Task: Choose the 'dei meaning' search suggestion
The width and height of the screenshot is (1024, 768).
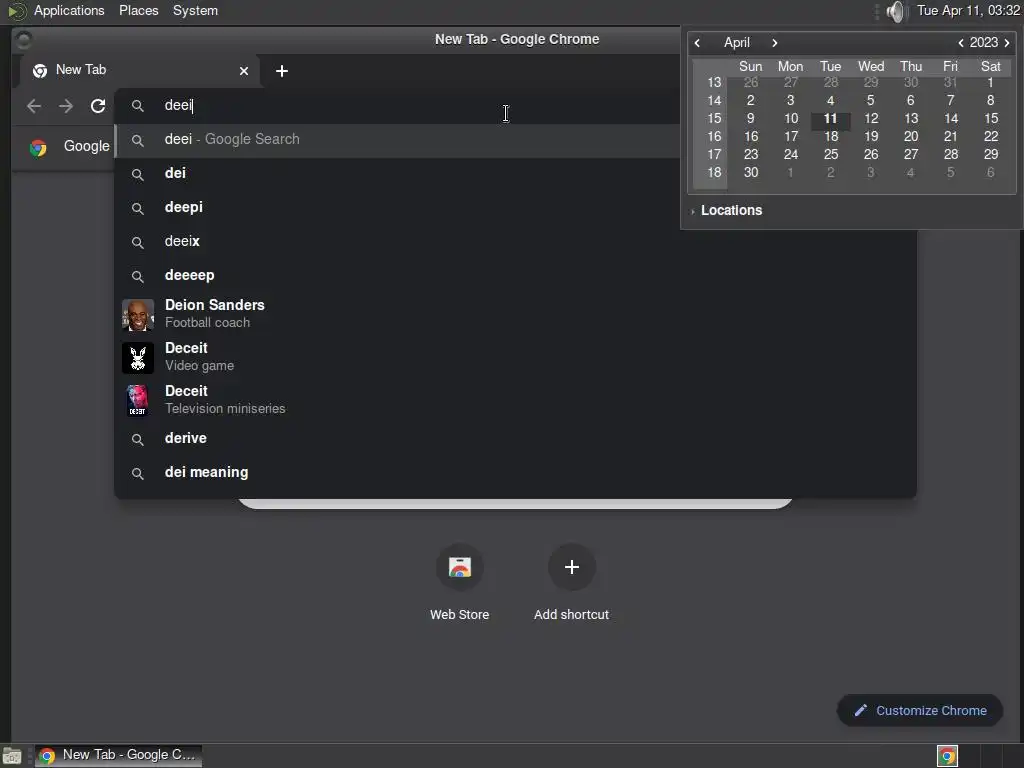Action: 516,473
